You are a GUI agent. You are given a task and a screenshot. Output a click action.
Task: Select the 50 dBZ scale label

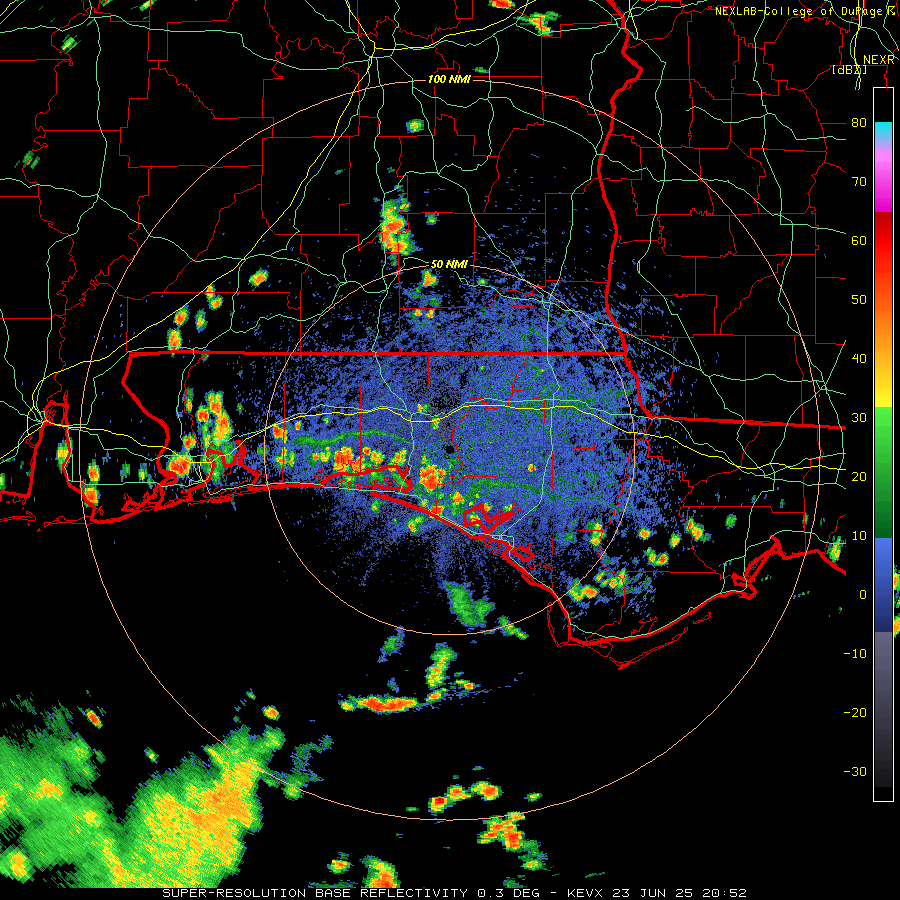(x=859, y=300)
